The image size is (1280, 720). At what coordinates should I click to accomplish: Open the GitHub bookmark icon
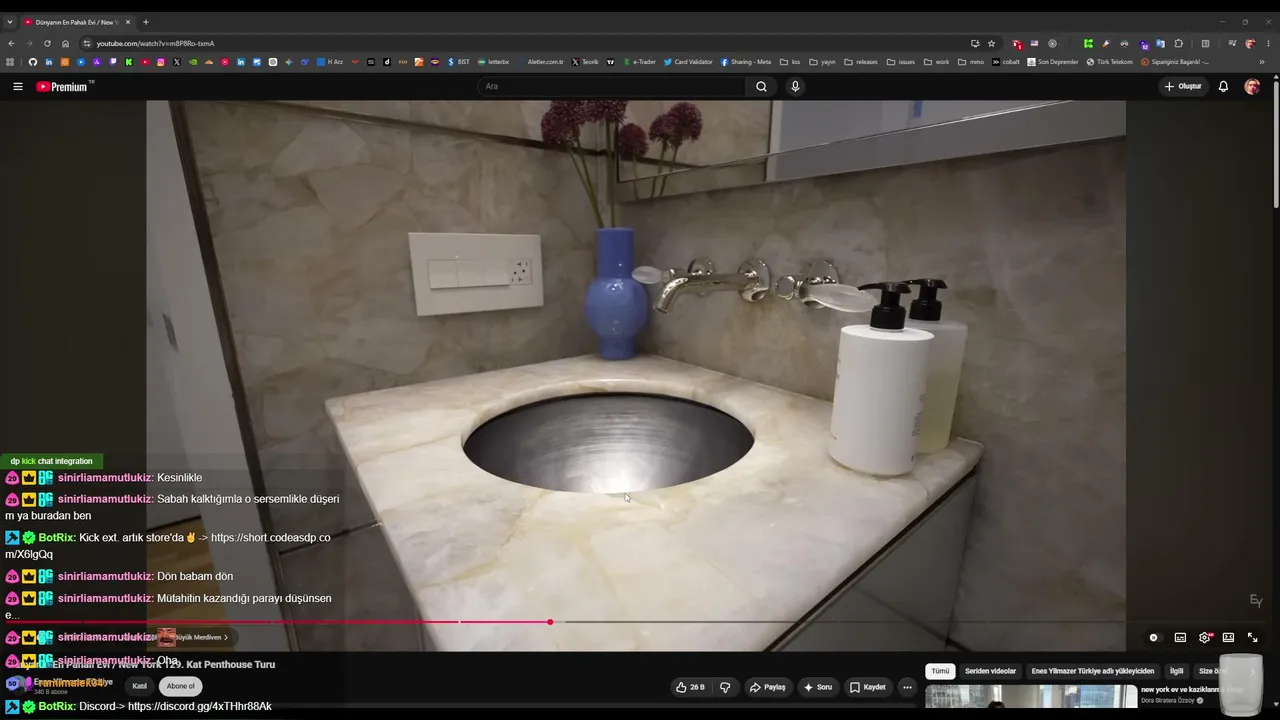coord(33,62)
